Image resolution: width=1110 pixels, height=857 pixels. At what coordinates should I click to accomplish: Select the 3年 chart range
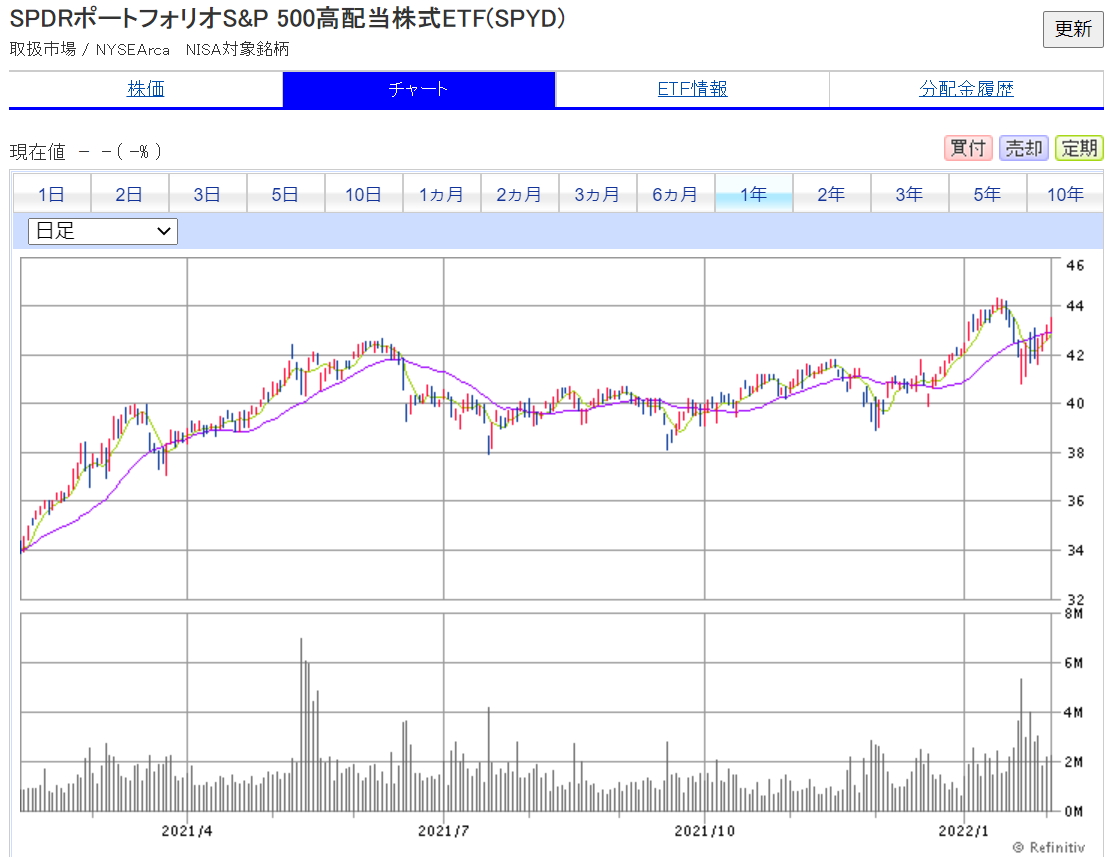click(x=909, y=194)
